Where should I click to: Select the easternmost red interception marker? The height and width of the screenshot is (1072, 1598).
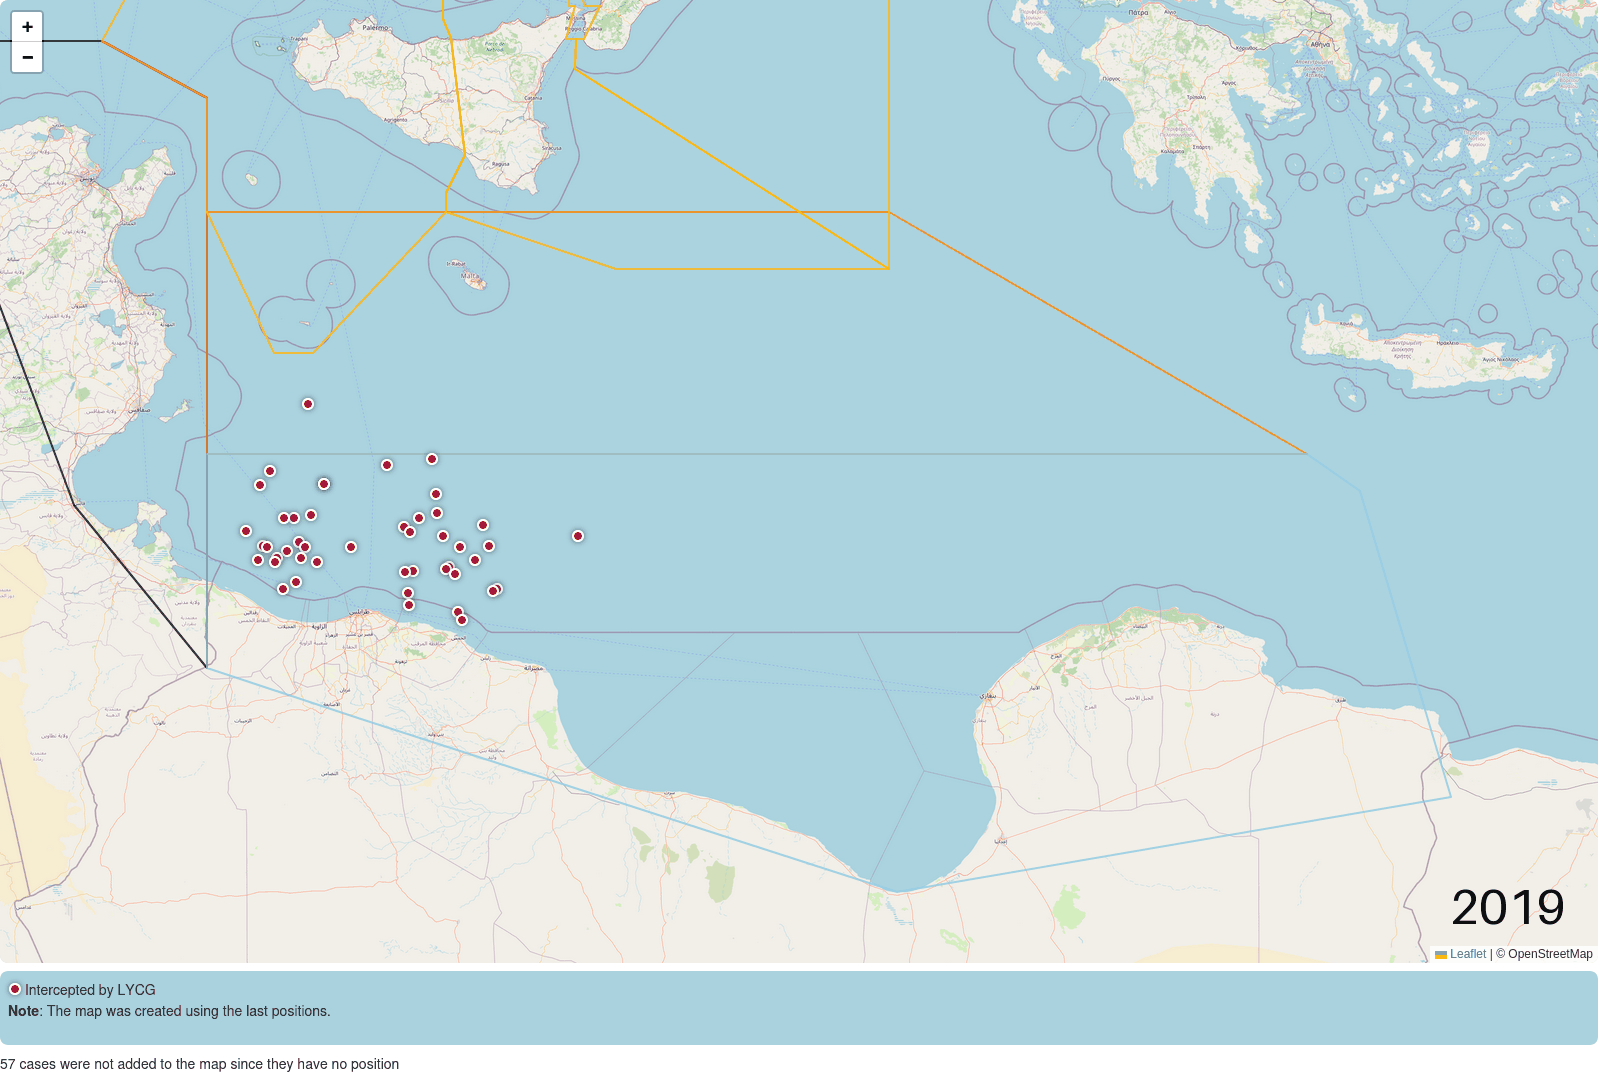pos(578,536)
